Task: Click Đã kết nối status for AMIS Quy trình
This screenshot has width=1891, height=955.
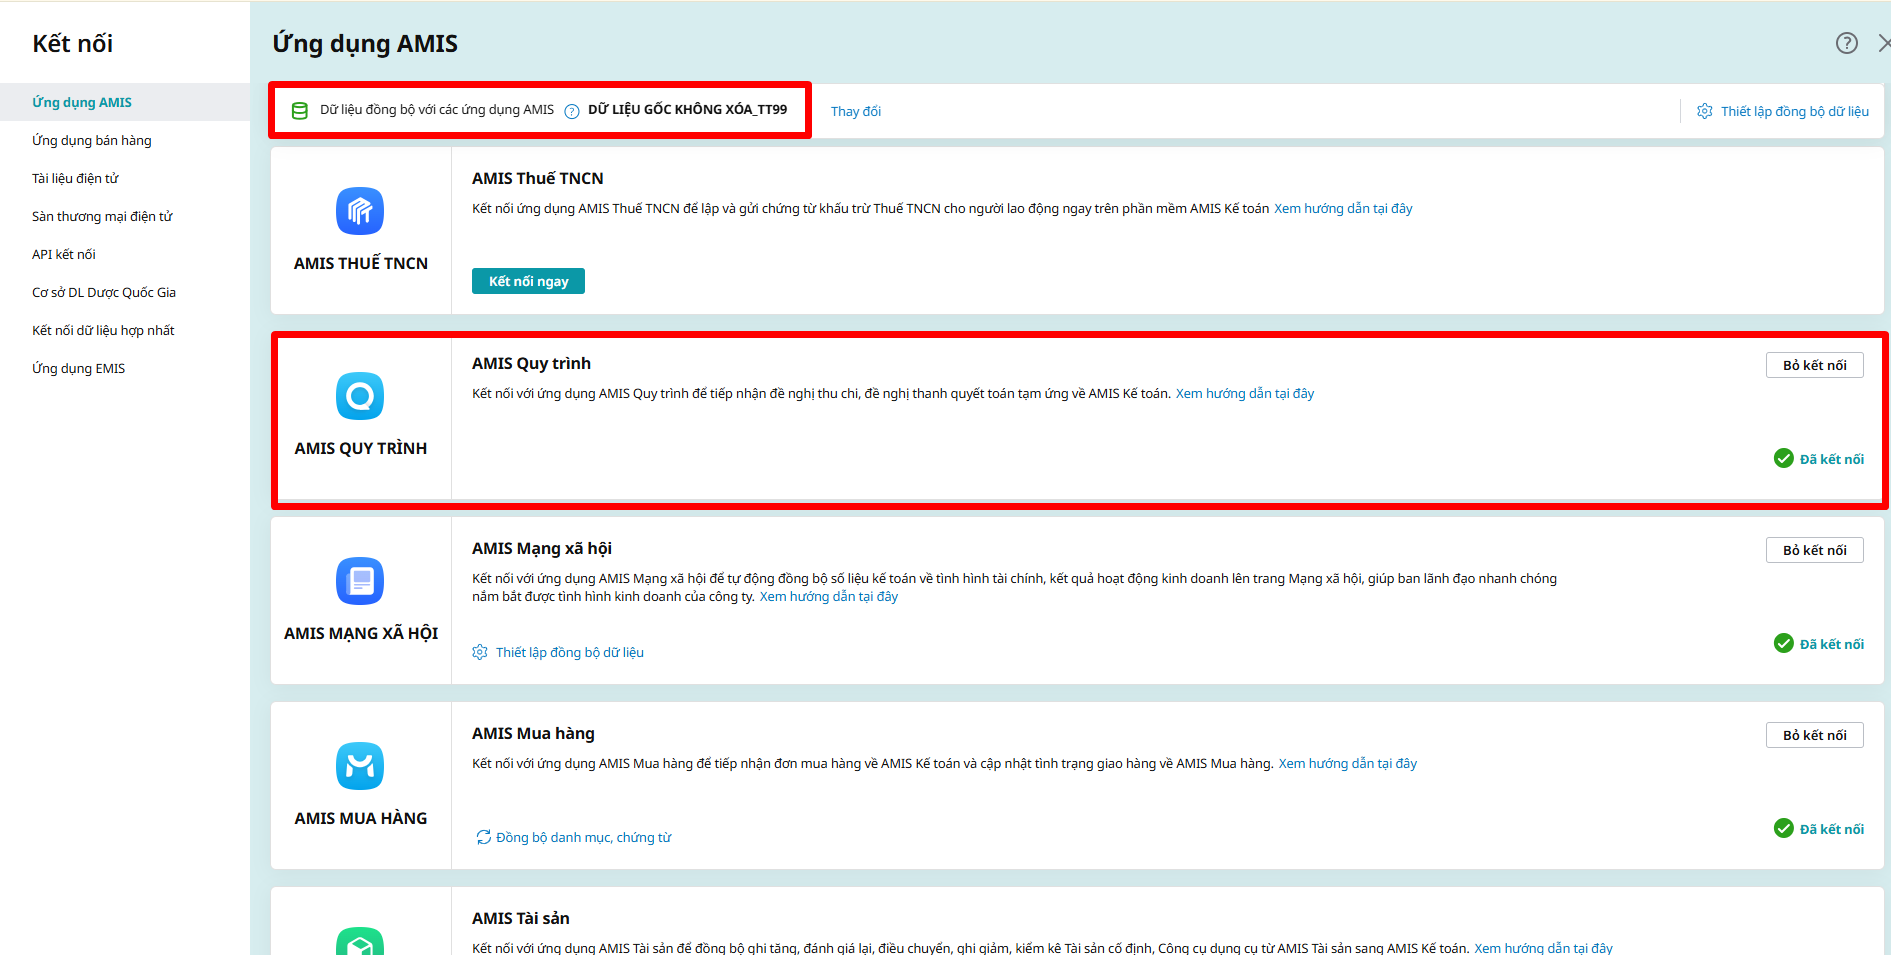Action: 1832,459
